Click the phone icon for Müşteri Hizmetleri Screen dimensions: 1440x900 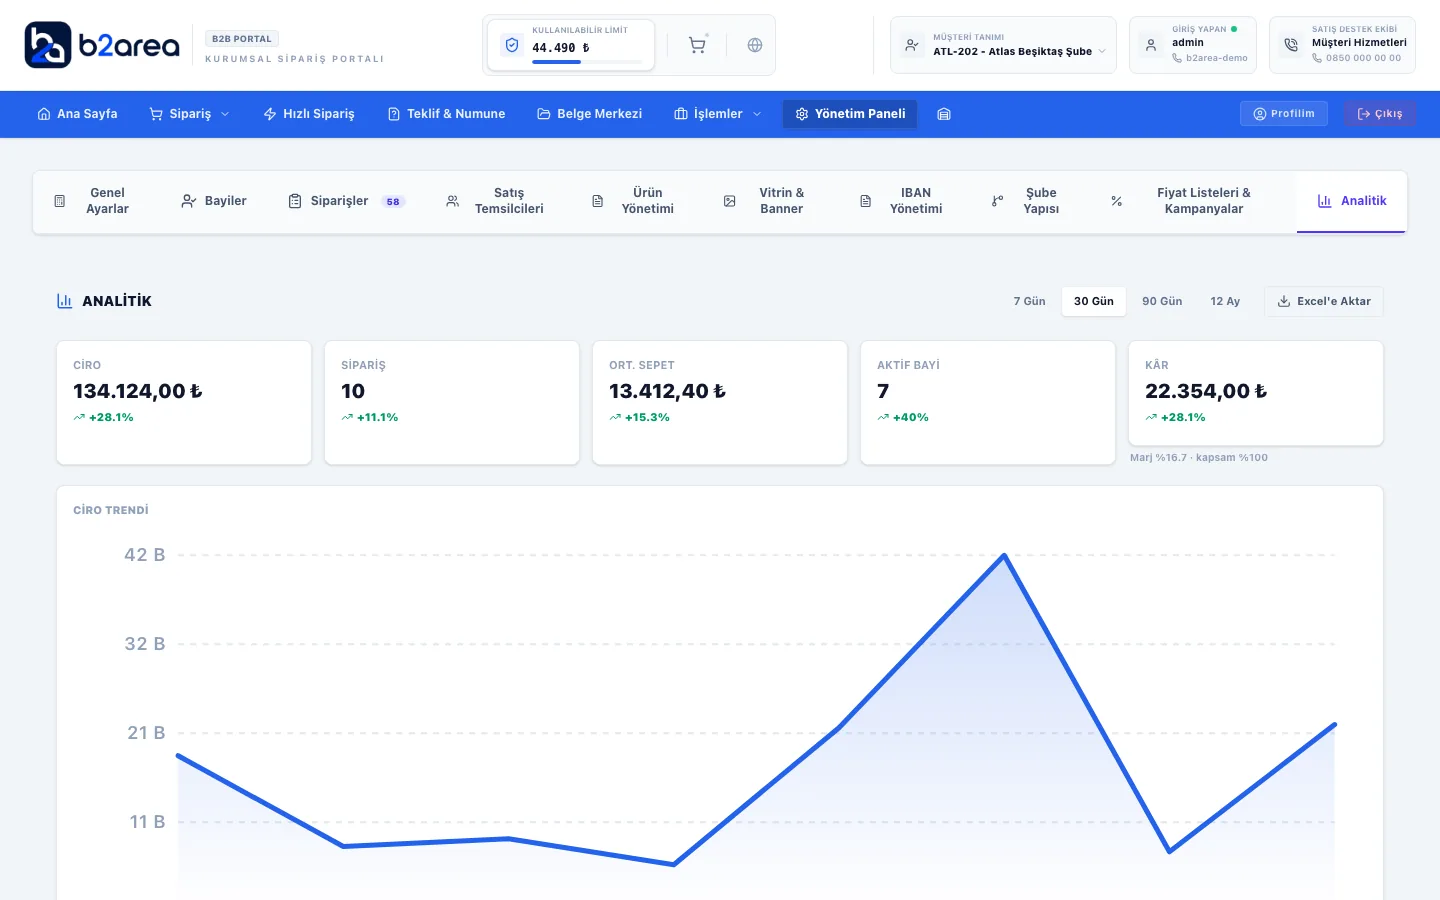click(1291, 45)
